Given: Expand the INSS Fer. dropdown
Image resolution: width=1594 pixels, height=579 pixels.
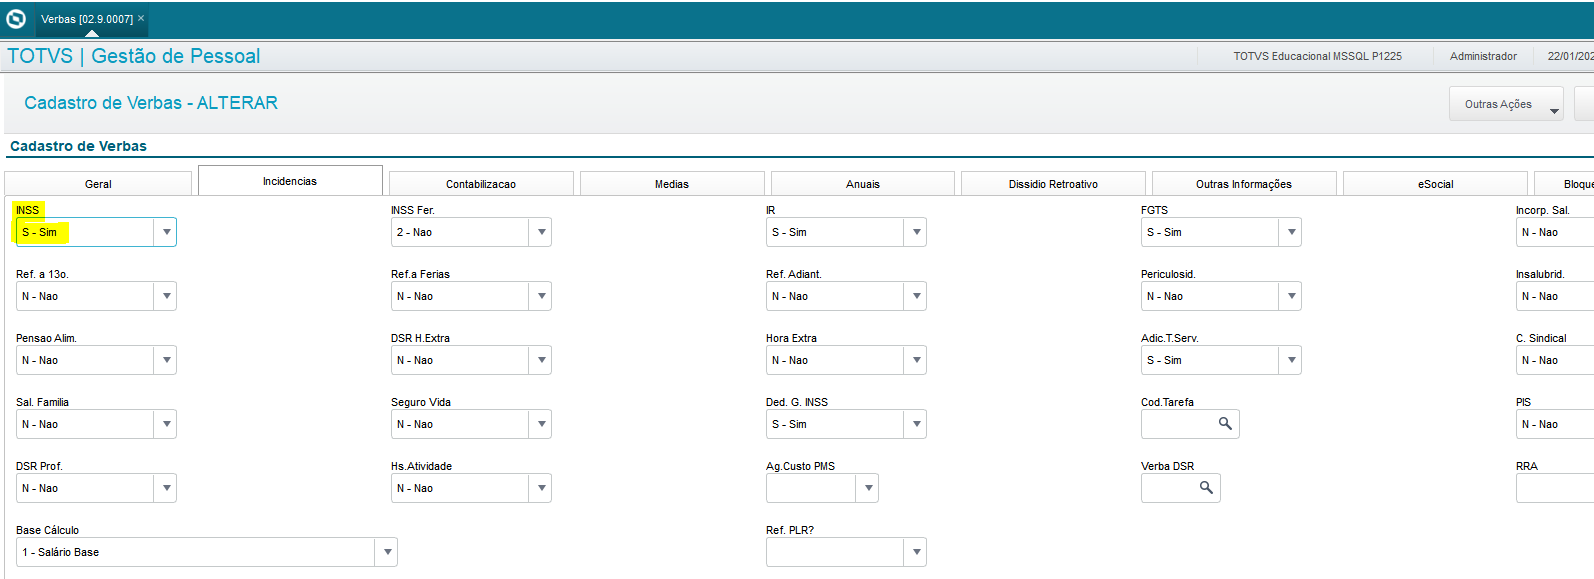Looking at the screenshot, I should tap(541, 232).
